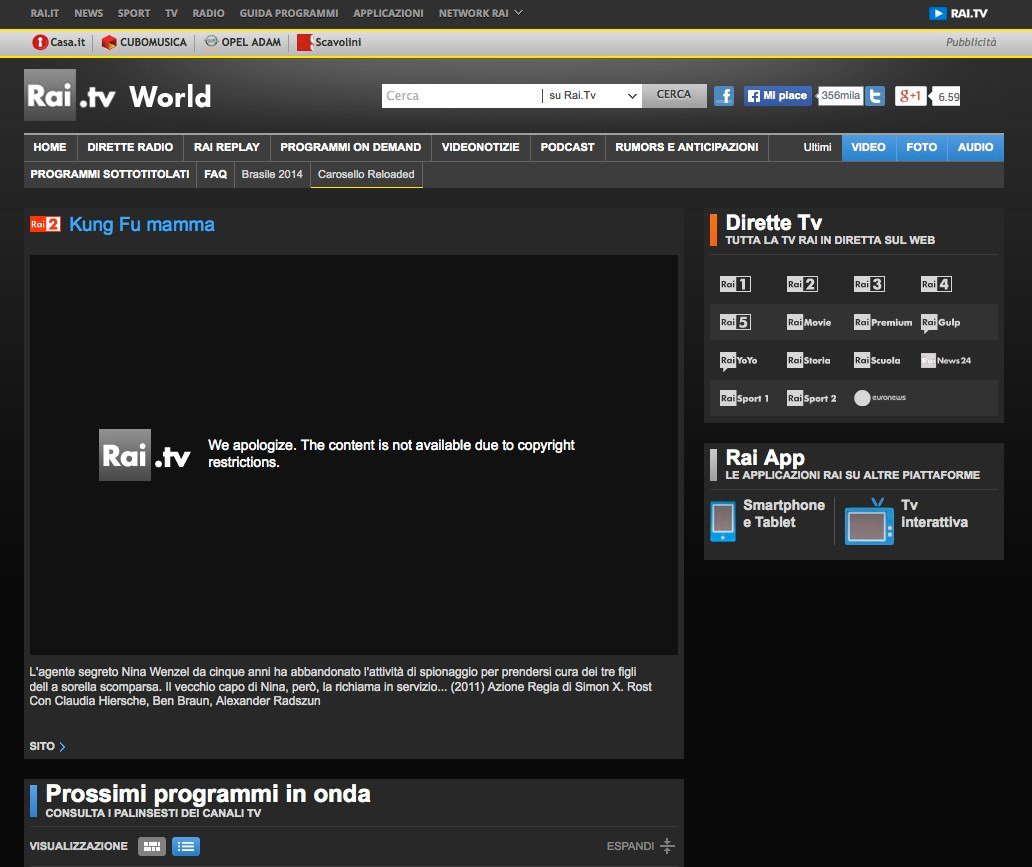
Task: Click the SPORT link in top bar
Action: click(x=134, y=13)
